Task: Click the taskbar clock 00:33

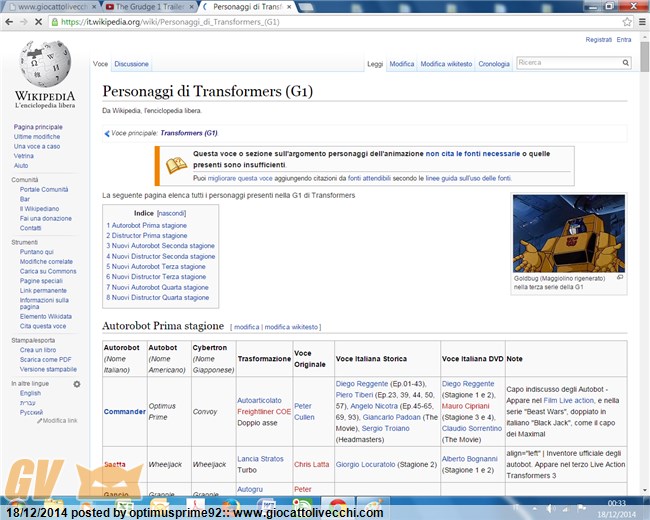Action: [x=616, y=503]
